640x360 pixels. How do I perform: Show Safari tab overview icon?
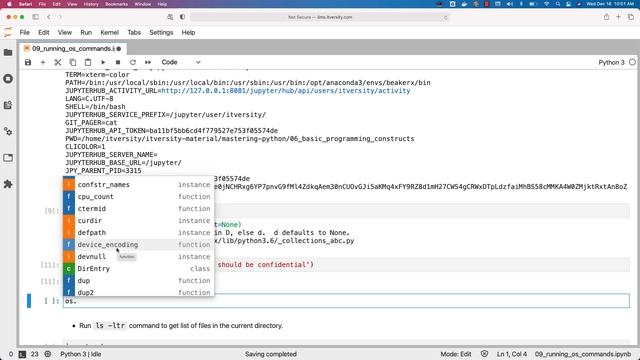[x=631, y=17]
